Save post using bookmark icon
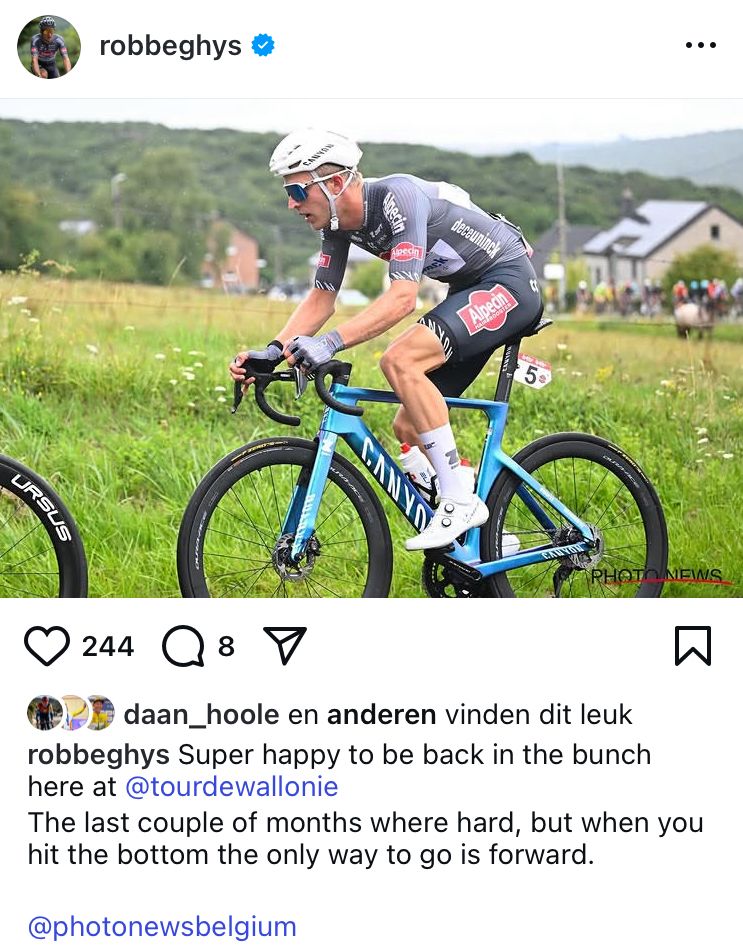Image resolution: width=743 pixels, height=945 pixels. [693, 646]
